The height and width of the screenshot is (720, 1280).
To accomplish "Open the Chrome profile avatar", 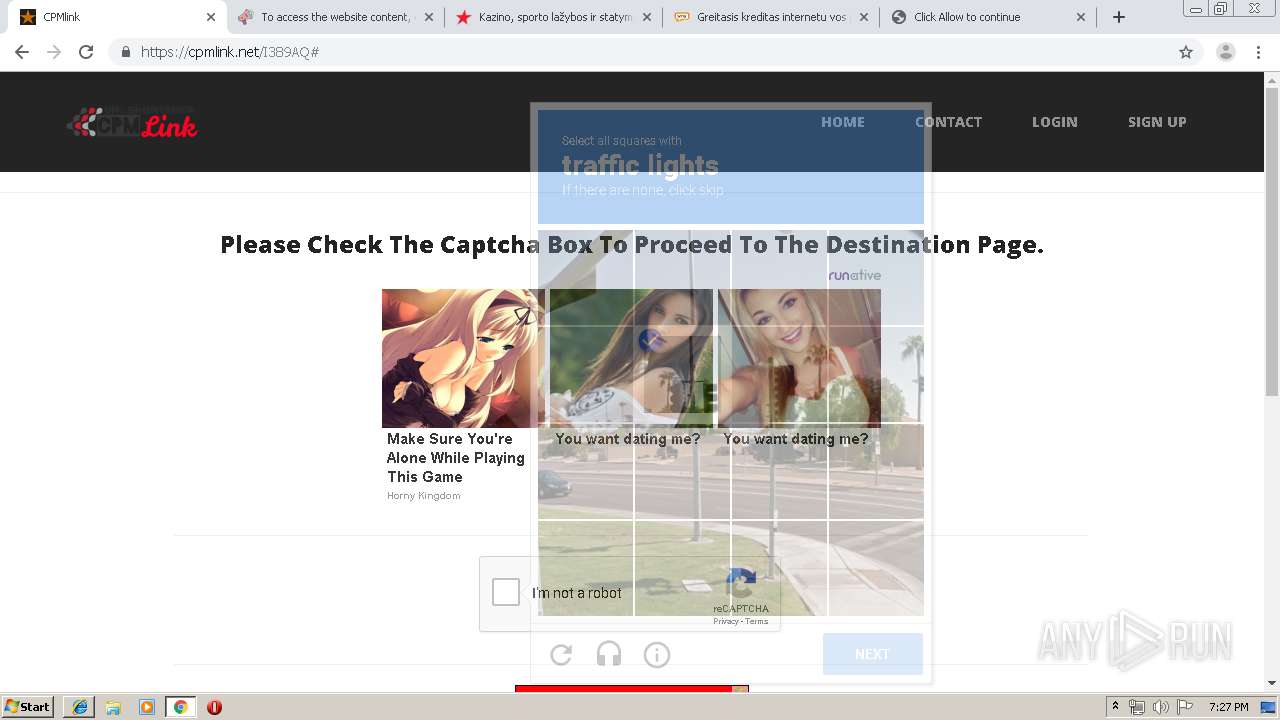I will point(1226,52).
